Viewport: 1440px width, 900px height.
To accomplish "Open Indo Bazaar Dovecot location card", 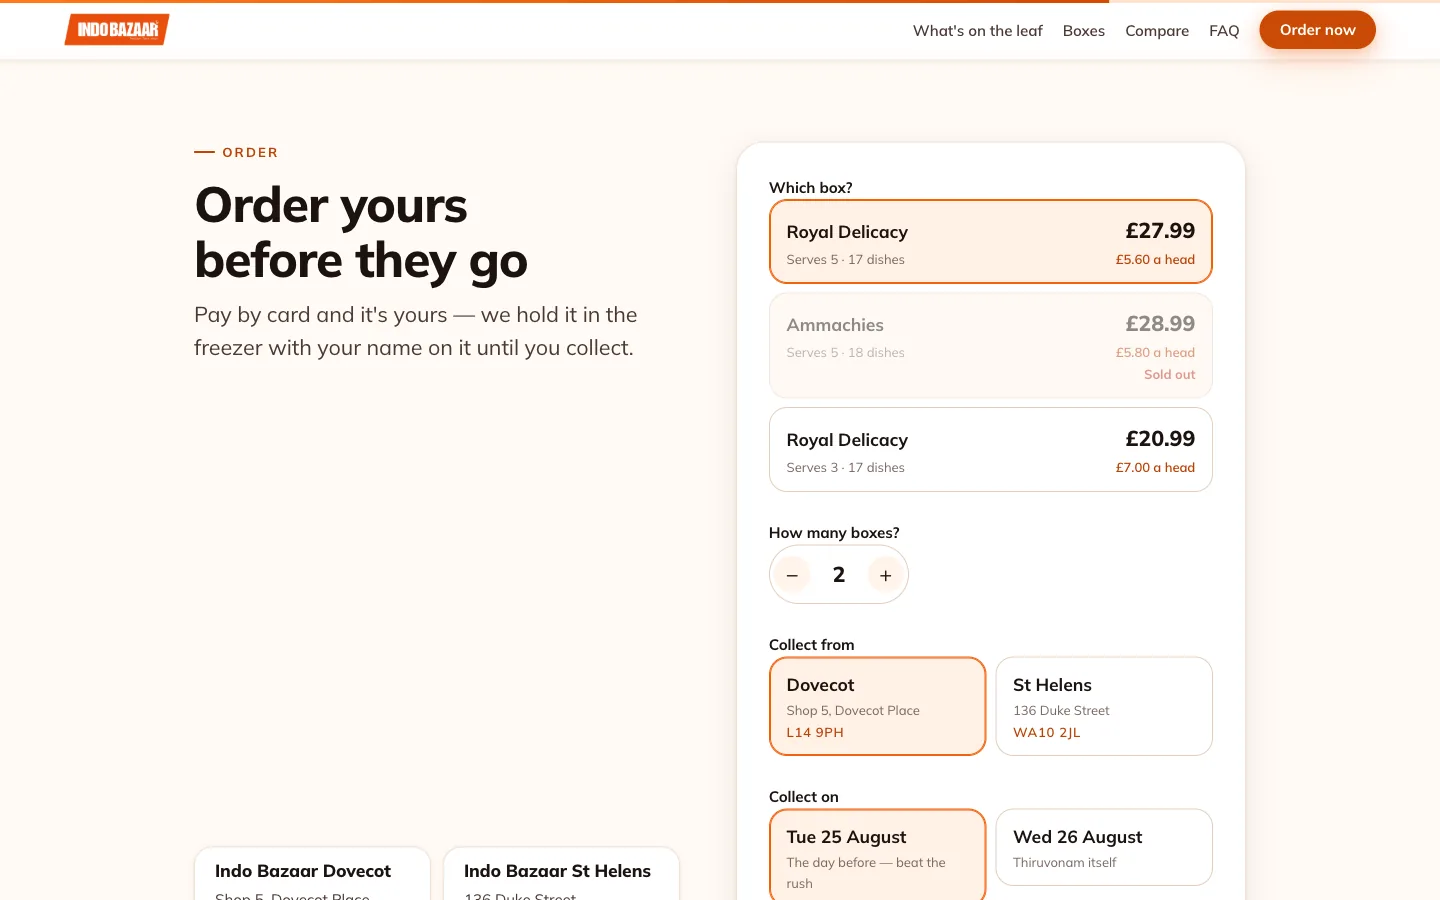I will [312, 874].
